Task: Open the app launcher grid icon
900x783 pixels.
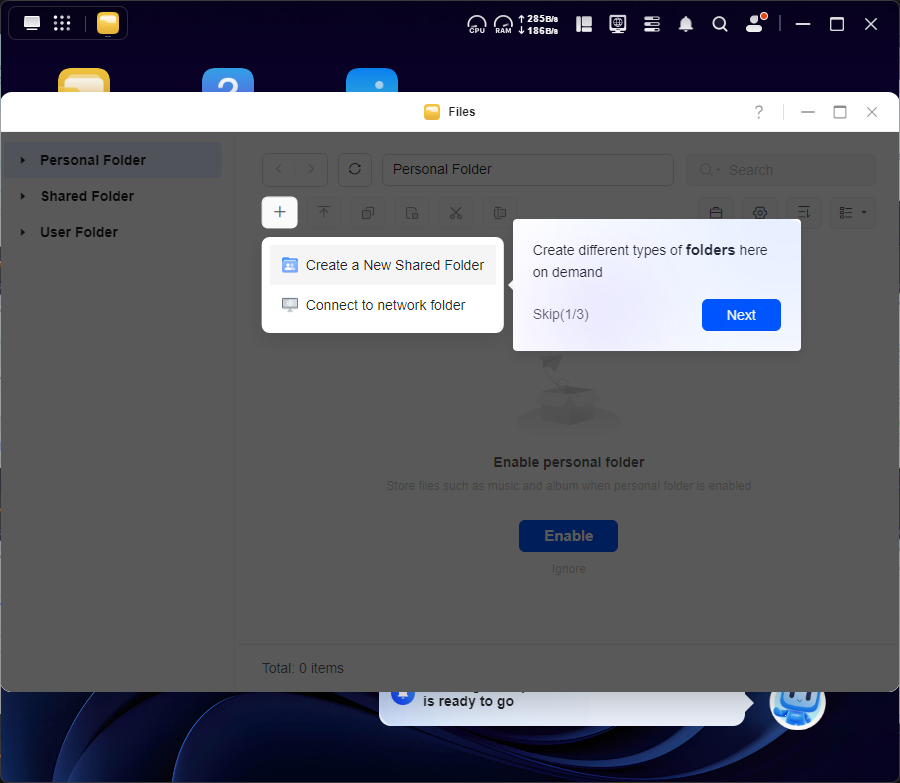Action: pyautogui.click(x=62, y=24)
